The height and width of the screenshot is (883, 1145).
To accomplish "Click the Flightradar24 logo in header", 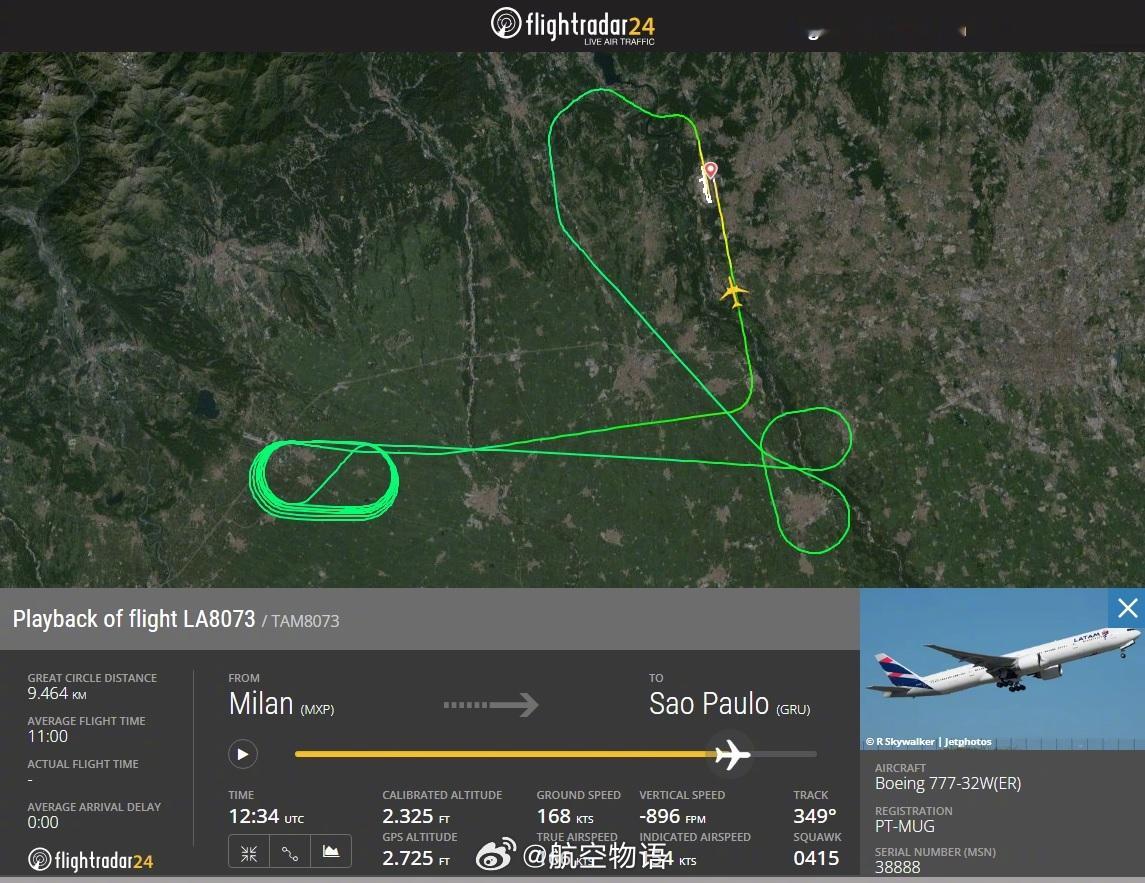I will click(572, 26).
